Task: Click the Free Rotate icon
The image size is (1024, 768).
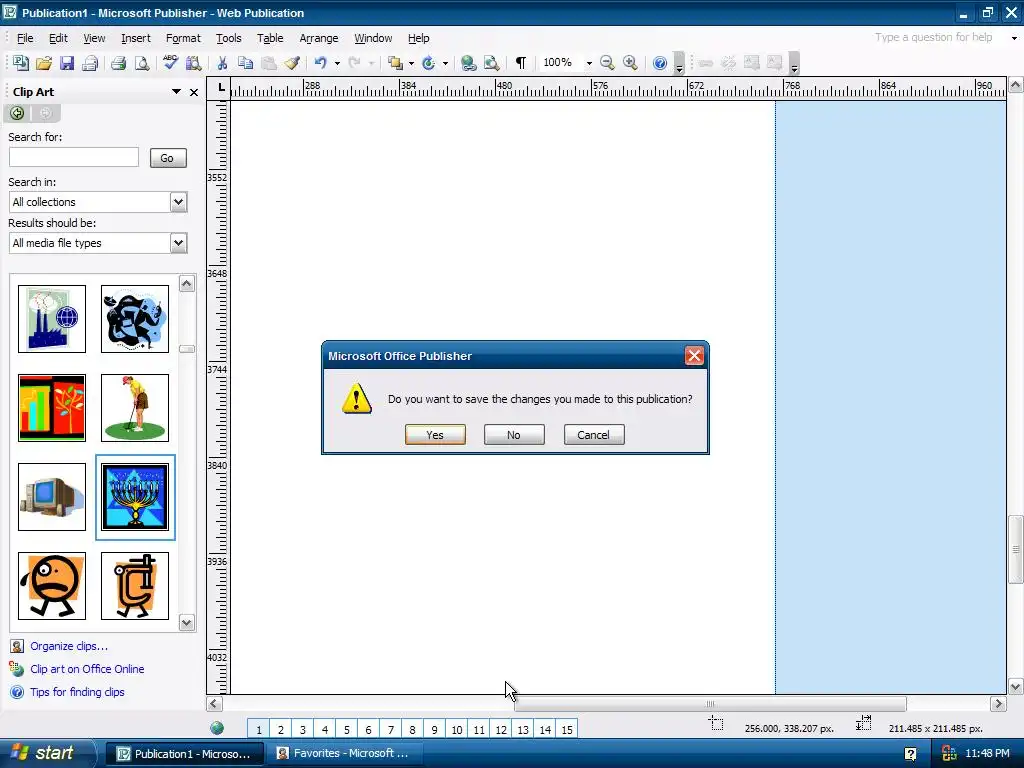Action: [428, 63]
